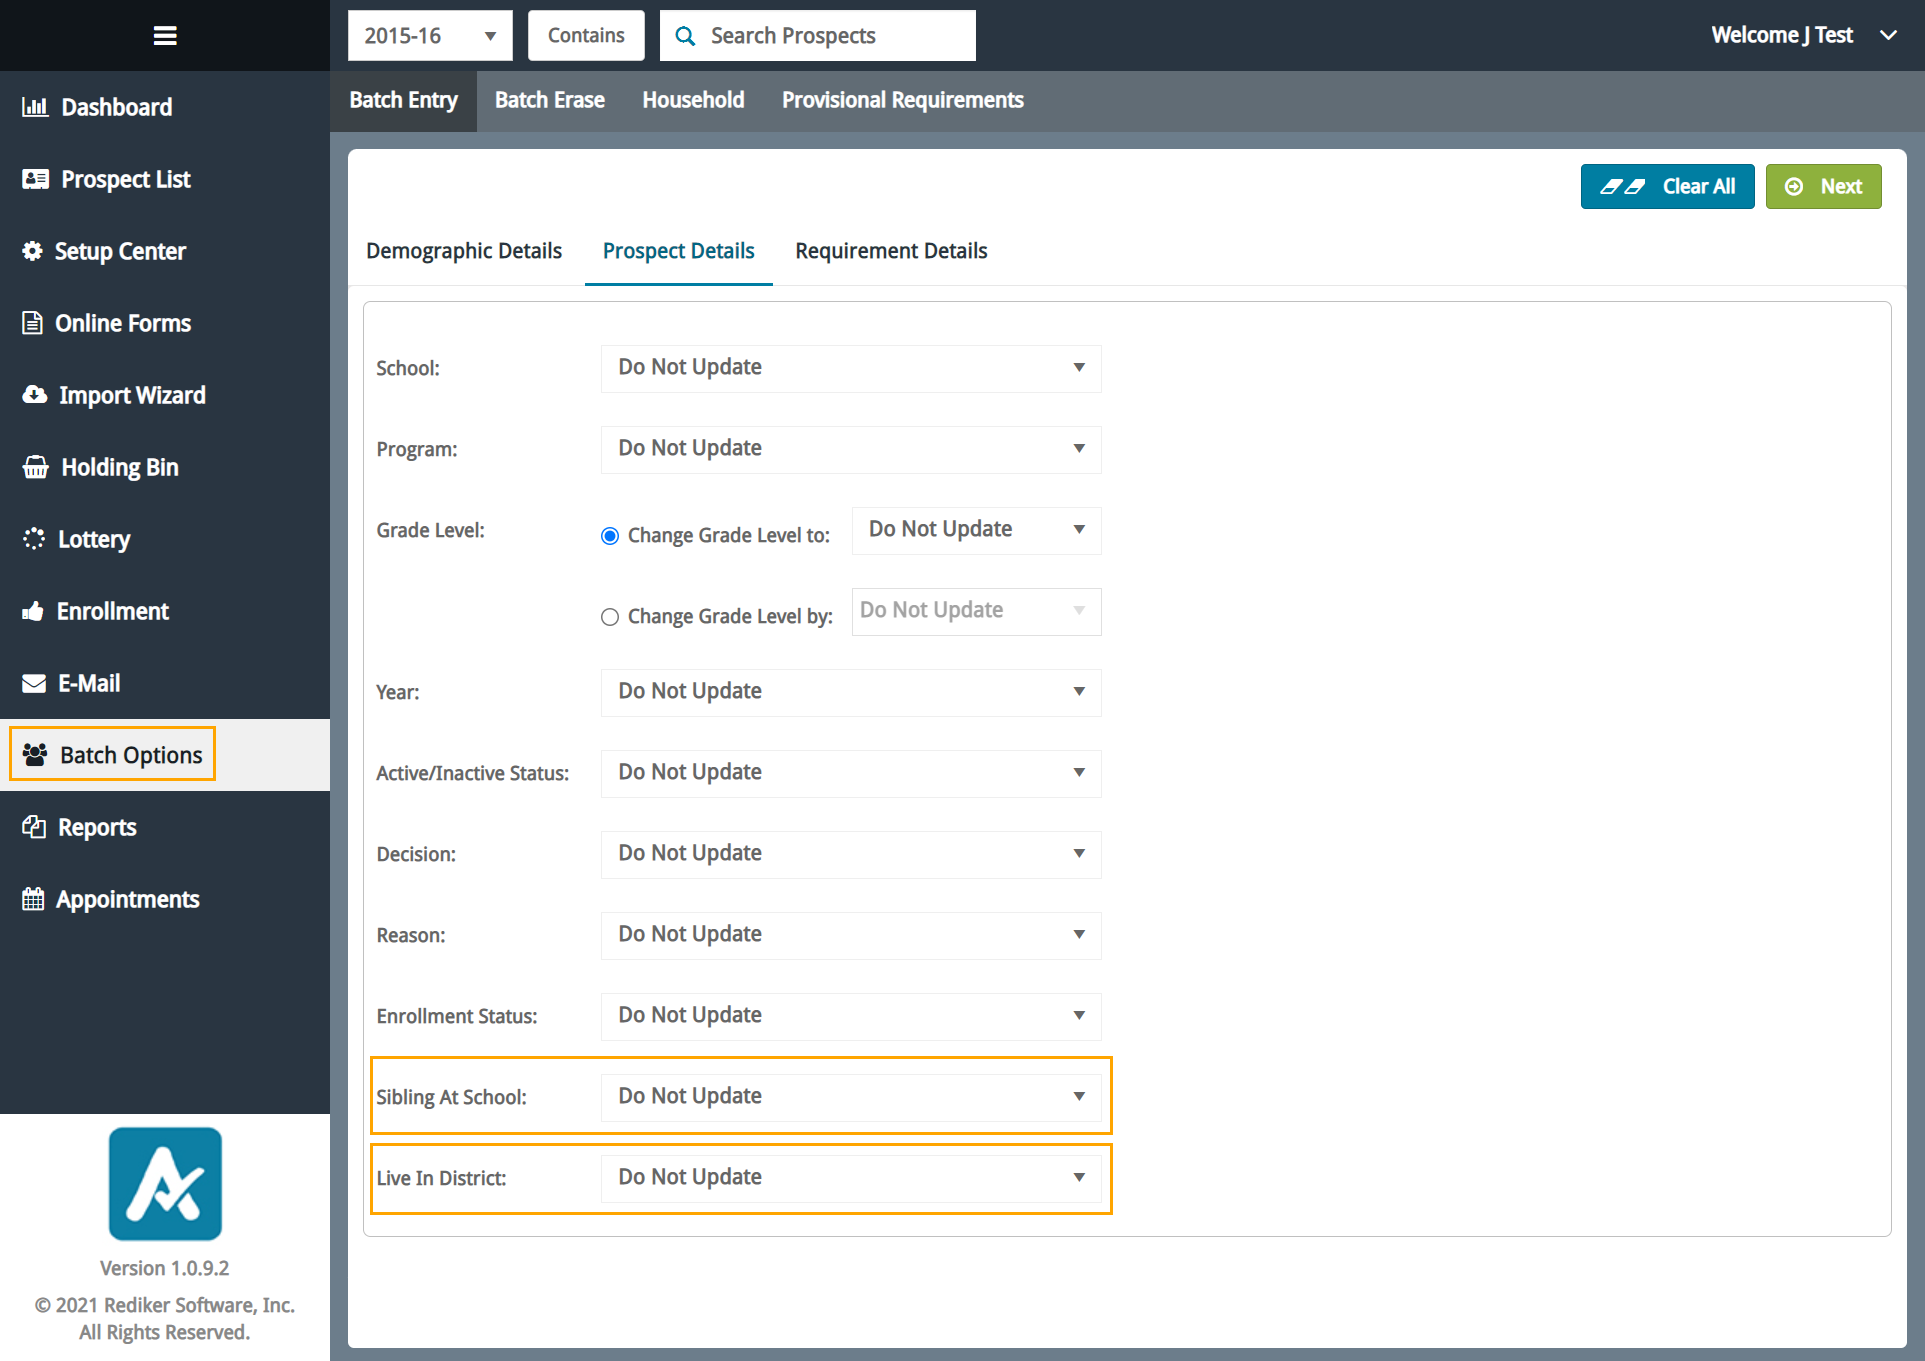Open the 2015-16 year dropdown
The image size is (1925, 1361).
pyautogui.click(x=430, y=36)
